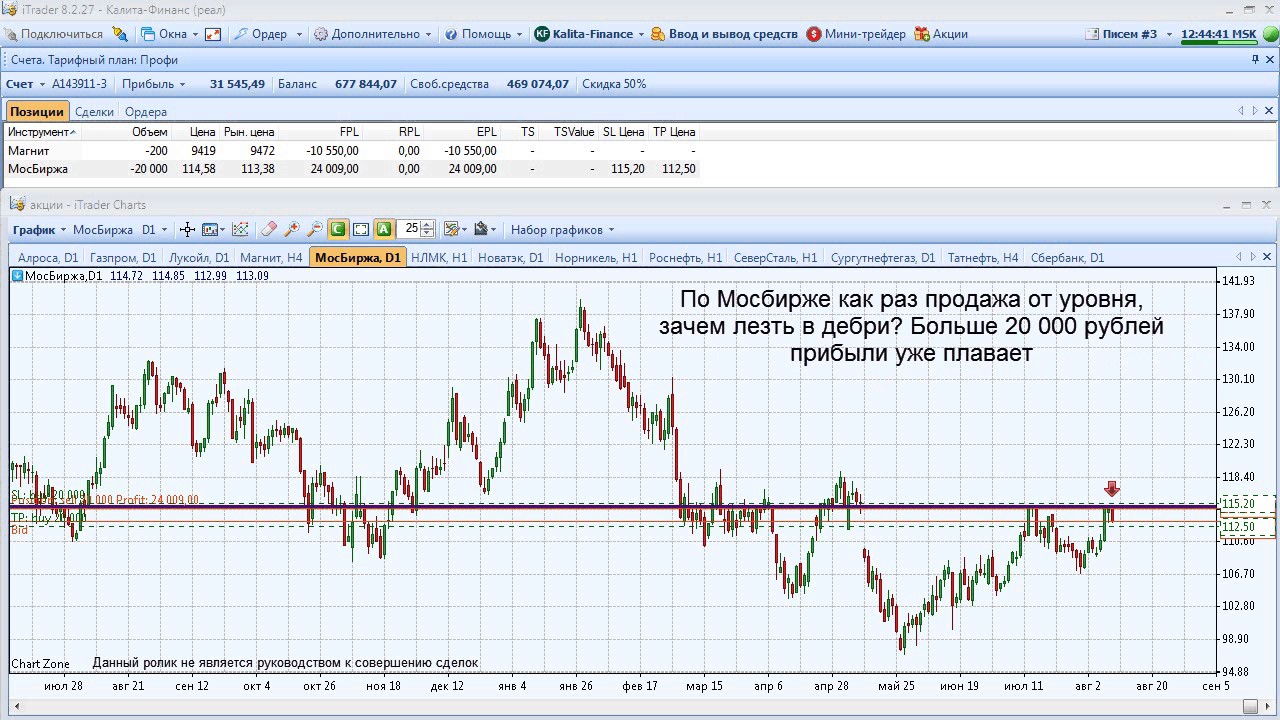Switch to the Сбербанк, D1 chart tab

click(1067, 258)
